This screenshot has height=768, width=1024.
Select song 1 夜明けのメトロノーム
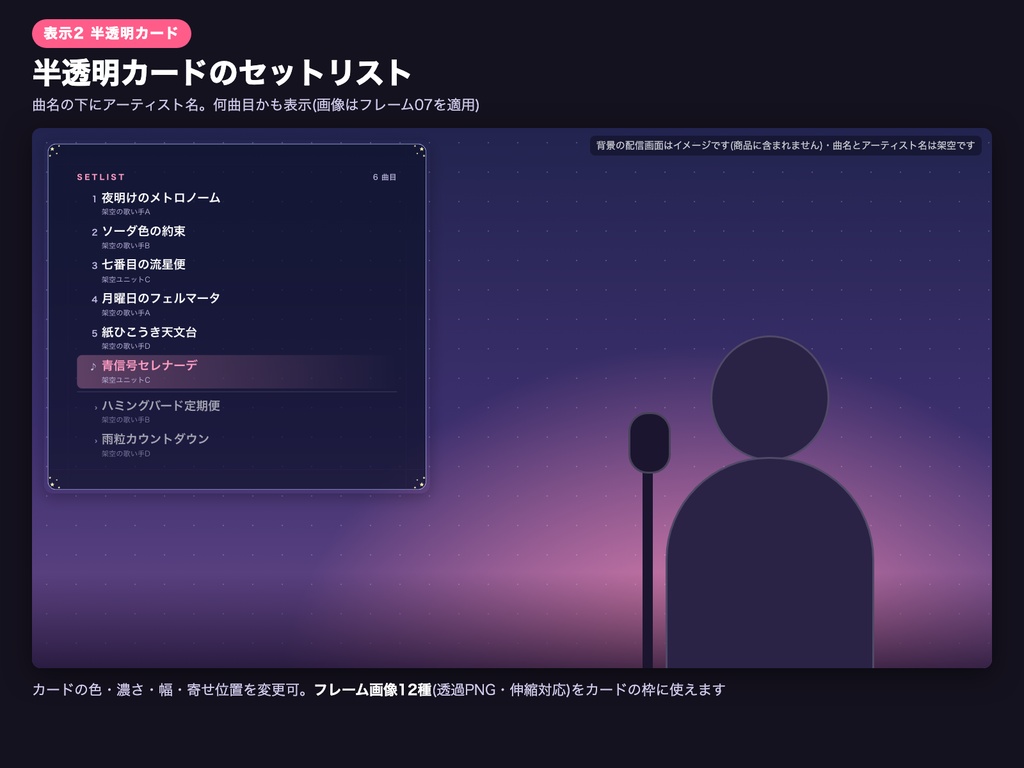[x=161, y=197]
